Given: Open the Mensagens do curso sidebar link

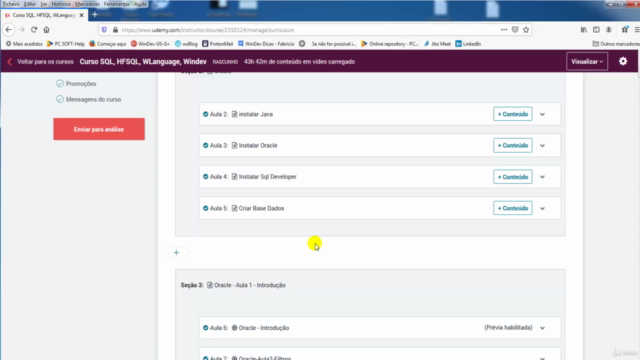Looking at the screenshot, I should (x=93, y=100).
